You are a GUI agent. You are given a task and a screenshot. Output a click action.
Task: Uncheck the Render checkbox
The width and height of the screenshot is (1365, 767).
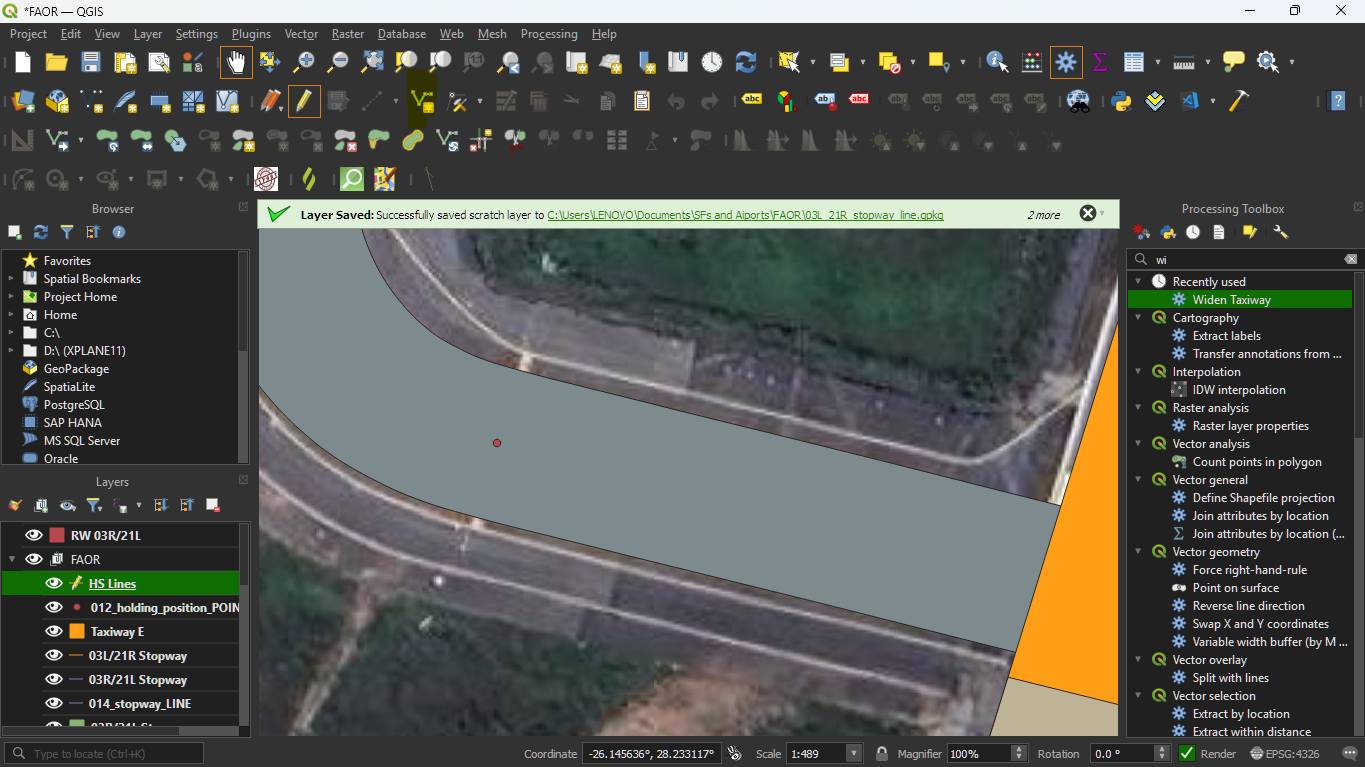coord(1187,754)
